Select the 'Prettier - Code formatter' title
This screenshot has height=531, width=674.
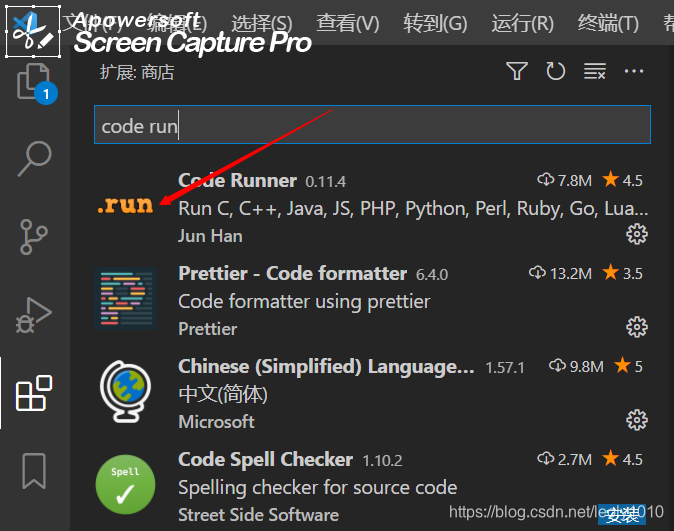point(292,273)
